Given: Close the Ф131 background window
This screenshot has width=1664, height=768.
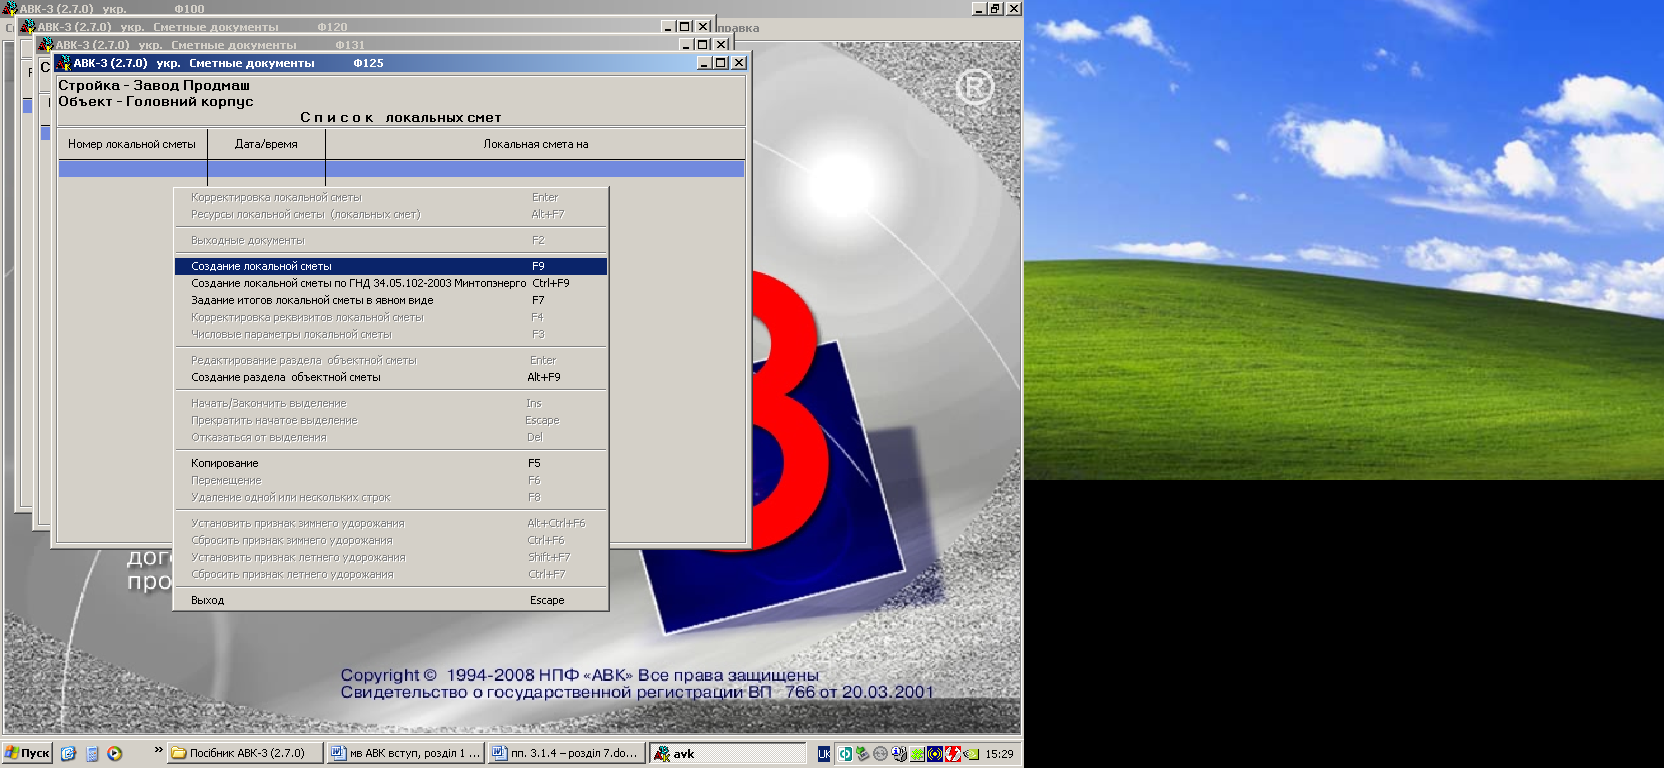Looking at the screenshot, I should [721, 45].
